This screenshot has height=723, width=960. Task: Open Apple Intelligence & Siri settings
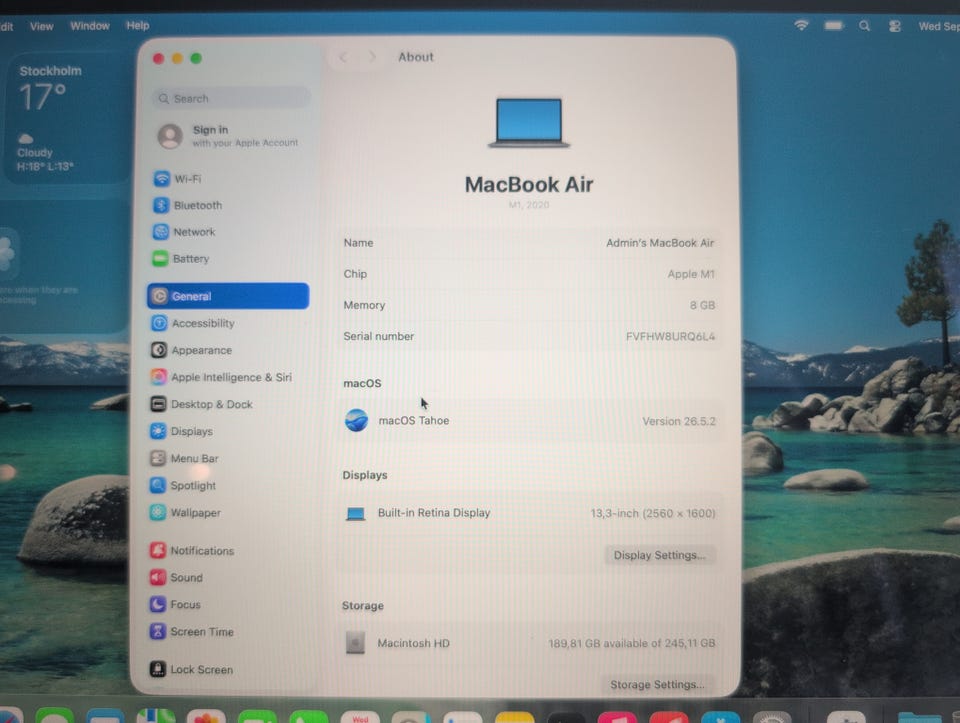(228, 377)
